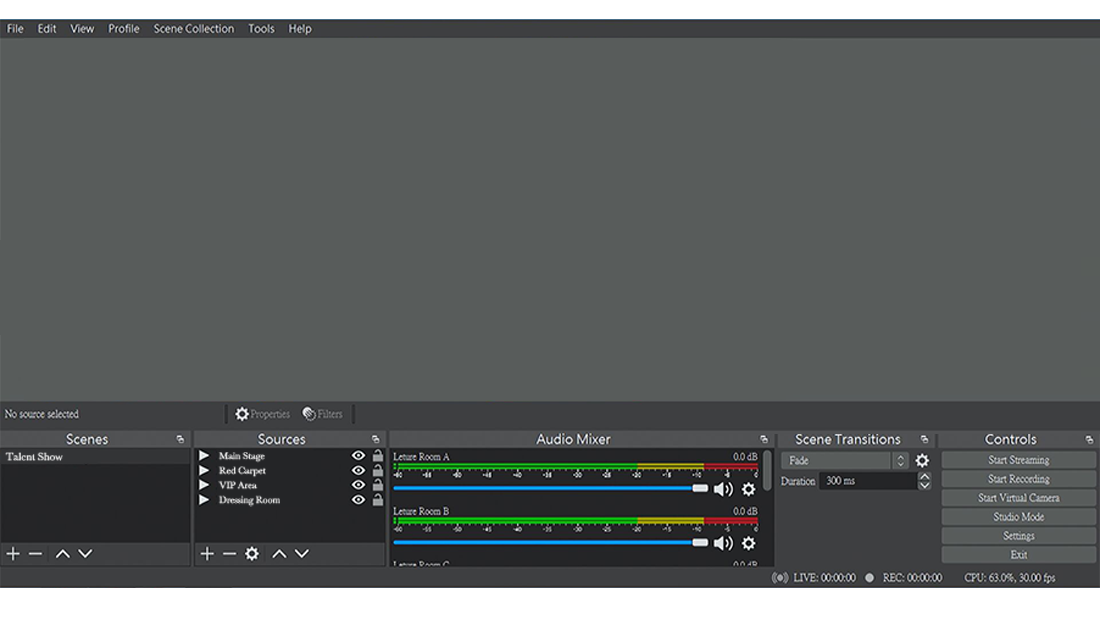Pop out the Scenes dock
This screenshot has width=1100, height=620.
coord(180,440)
